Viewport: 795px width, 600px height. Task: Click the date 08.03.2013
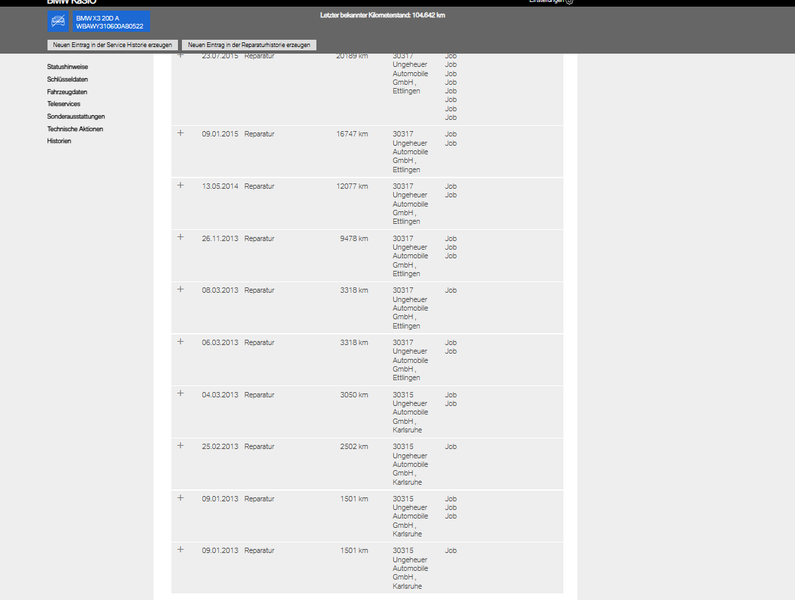pos(220,291)
